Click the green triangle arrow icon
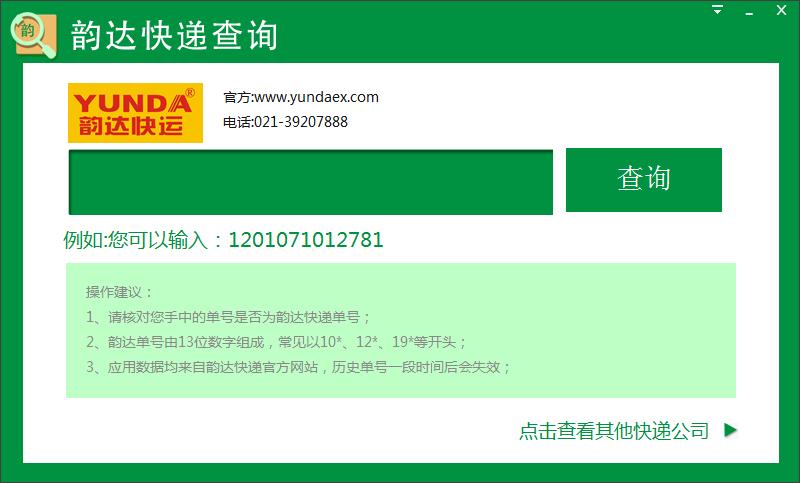800x483 pixels. 731,430
